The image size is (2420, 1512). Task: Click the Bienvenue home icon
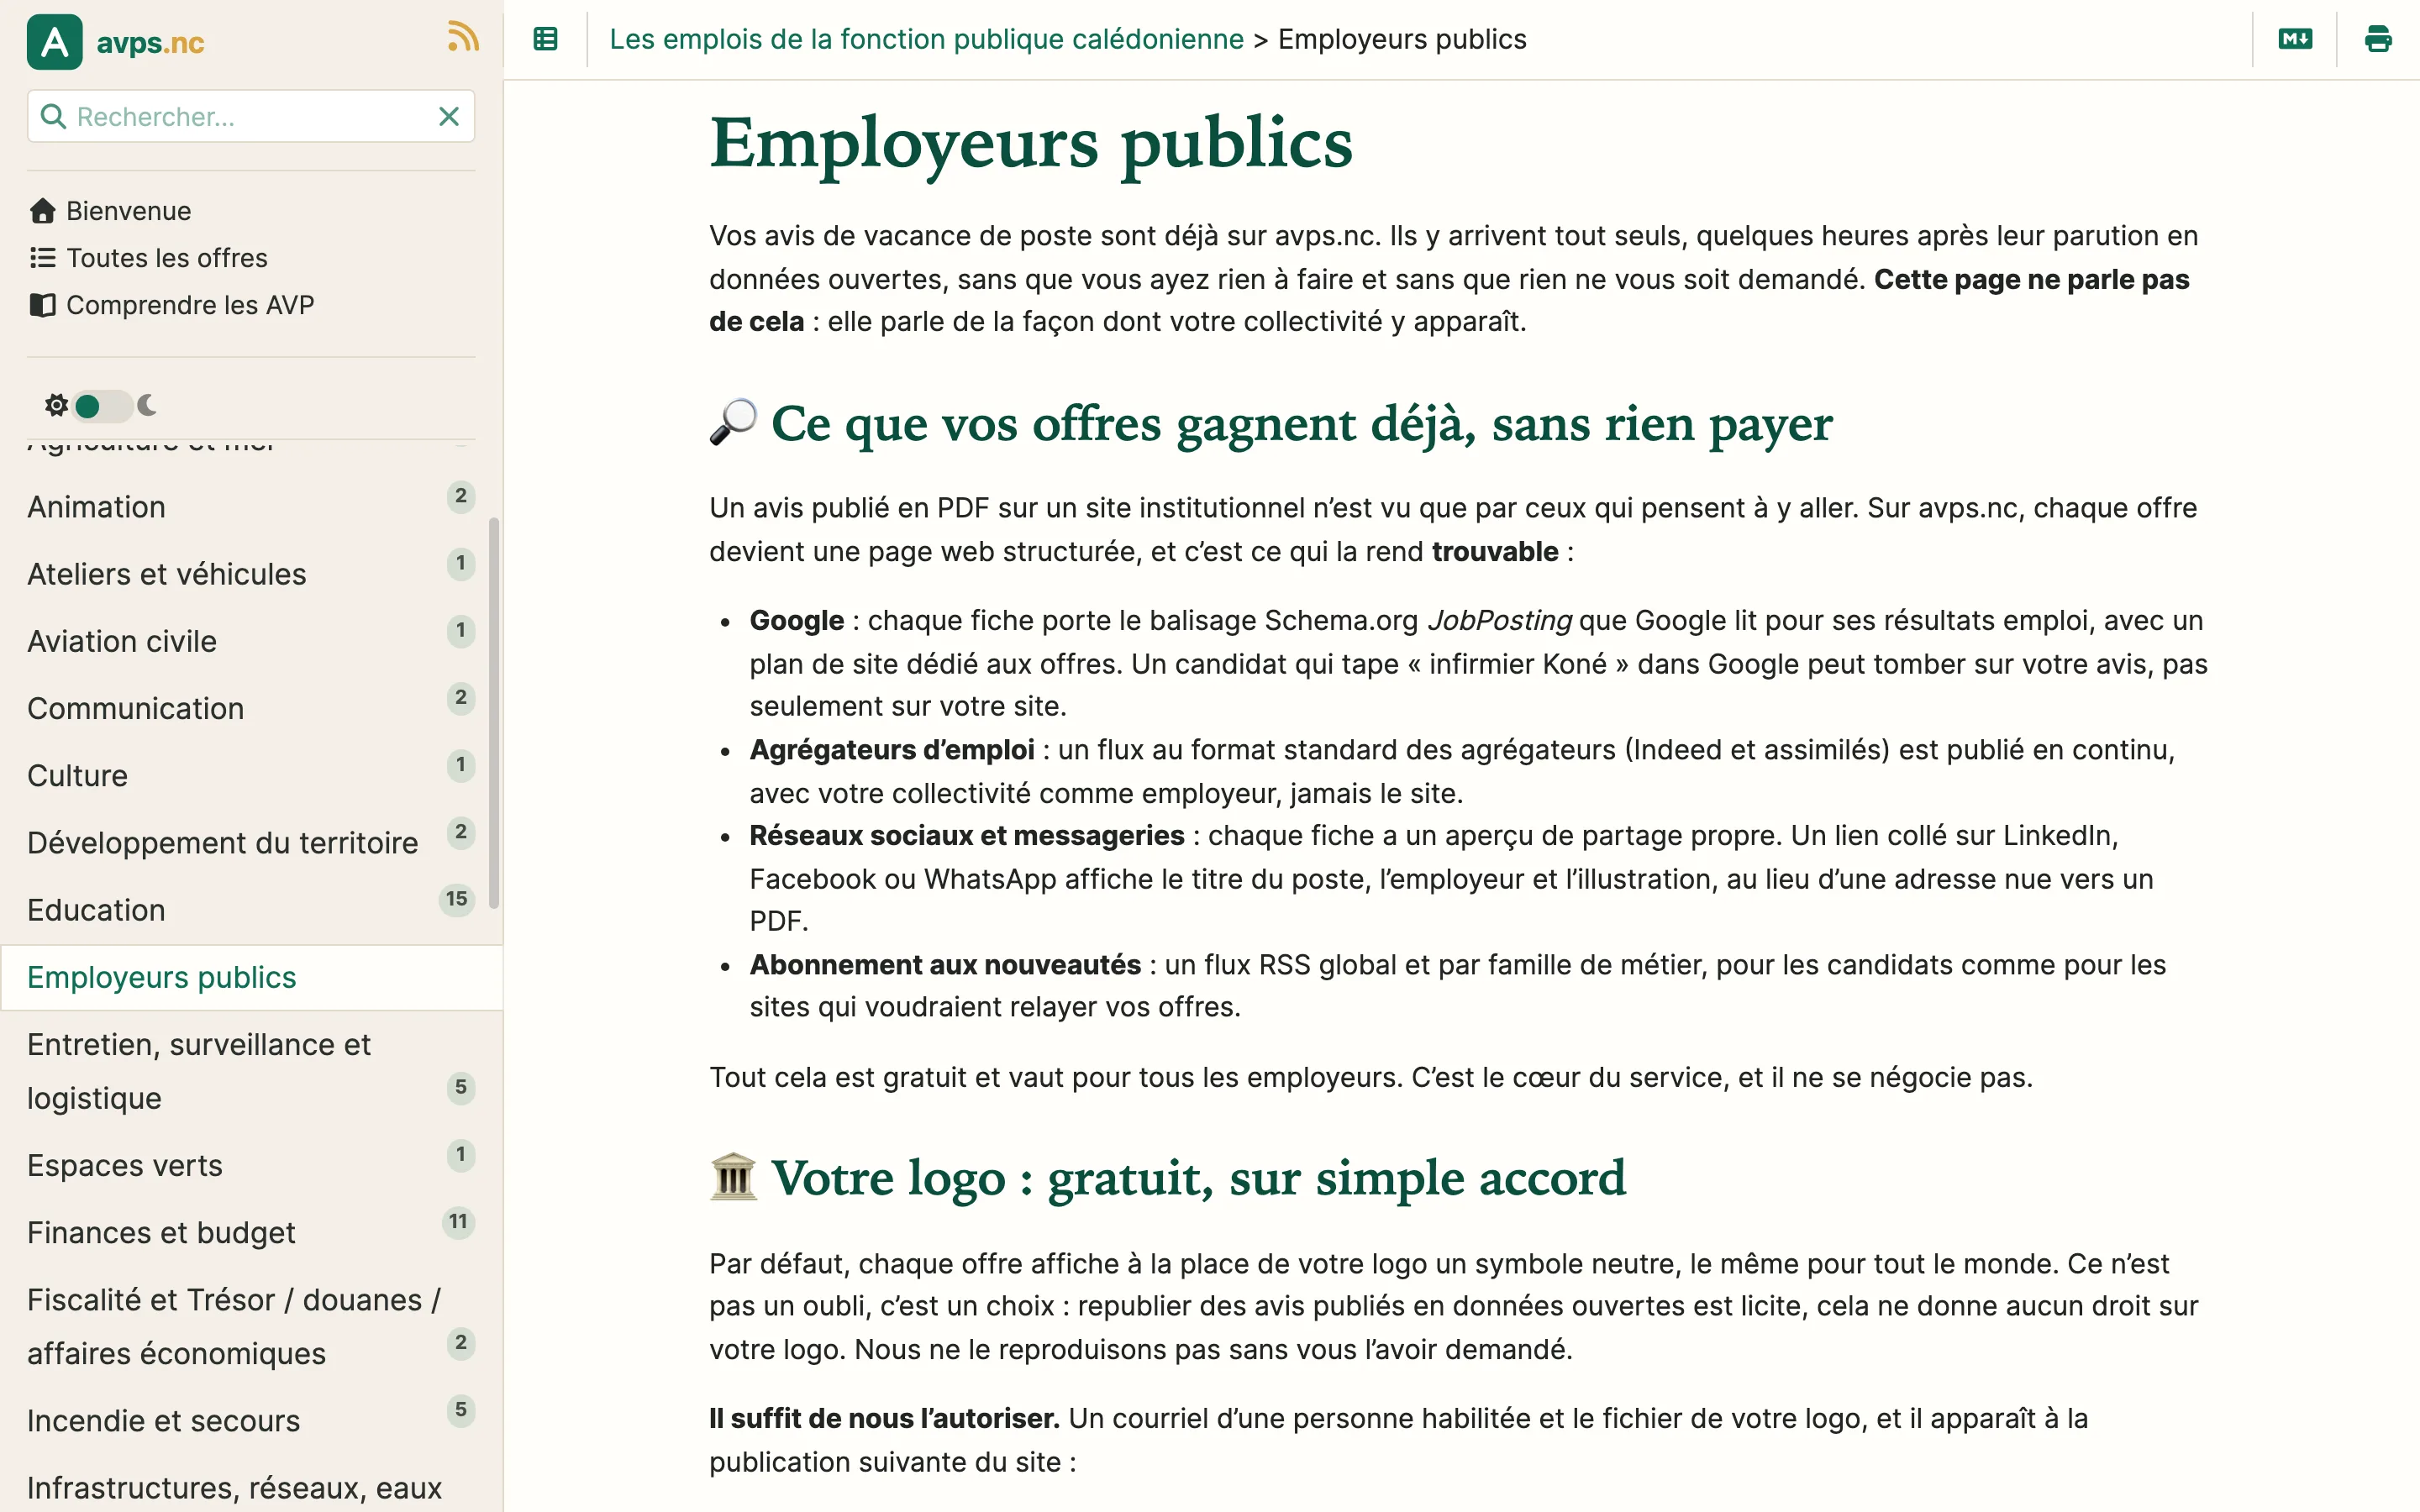(42, 210)
